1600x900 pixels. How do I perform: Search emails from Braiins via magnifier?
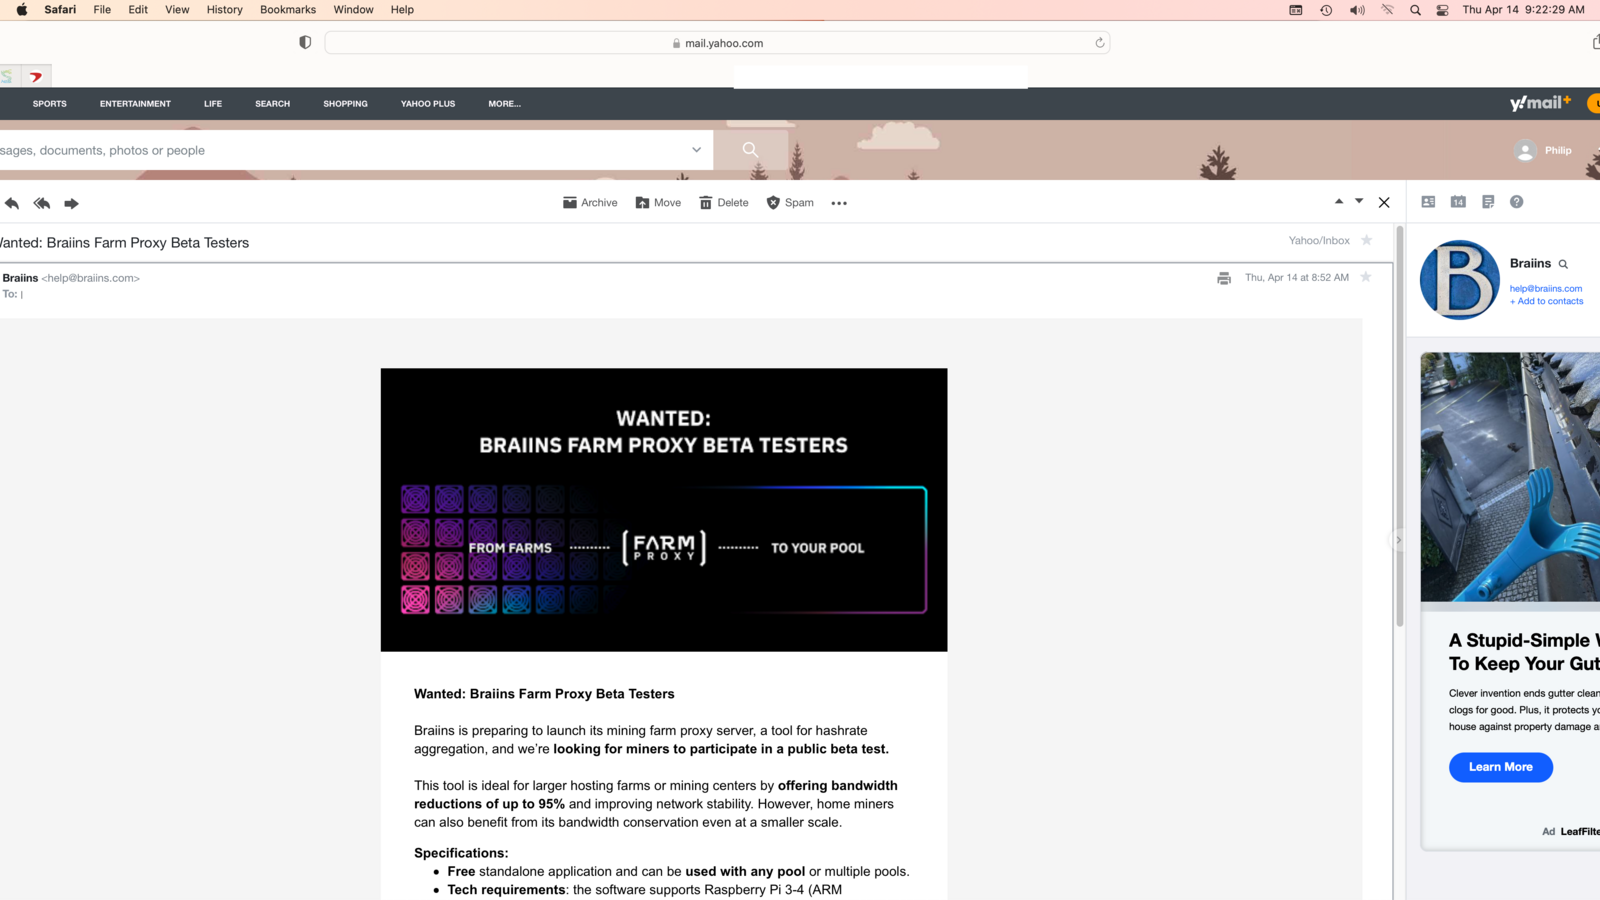coord(1563,264)
